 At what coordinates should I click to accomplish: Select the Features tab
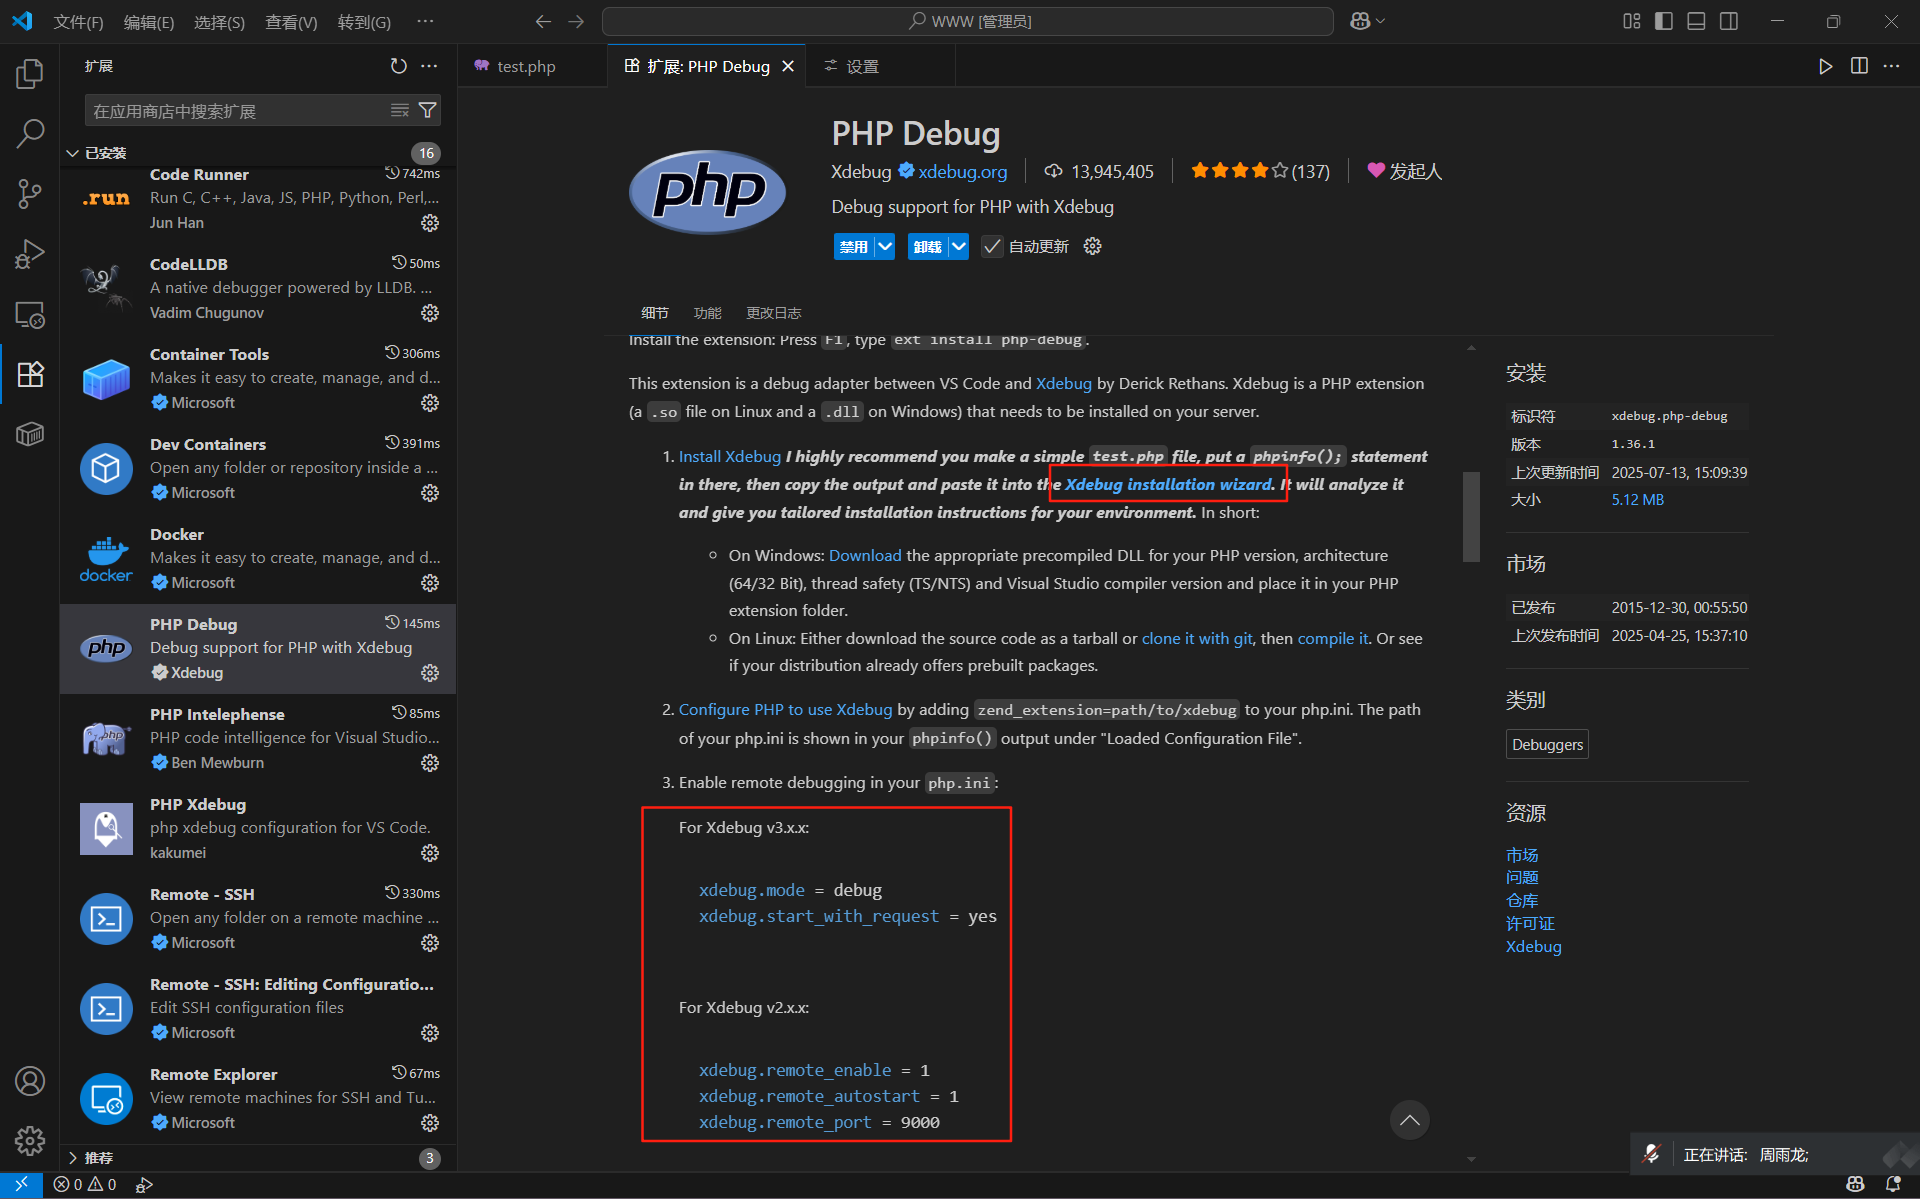click(707, 313)
